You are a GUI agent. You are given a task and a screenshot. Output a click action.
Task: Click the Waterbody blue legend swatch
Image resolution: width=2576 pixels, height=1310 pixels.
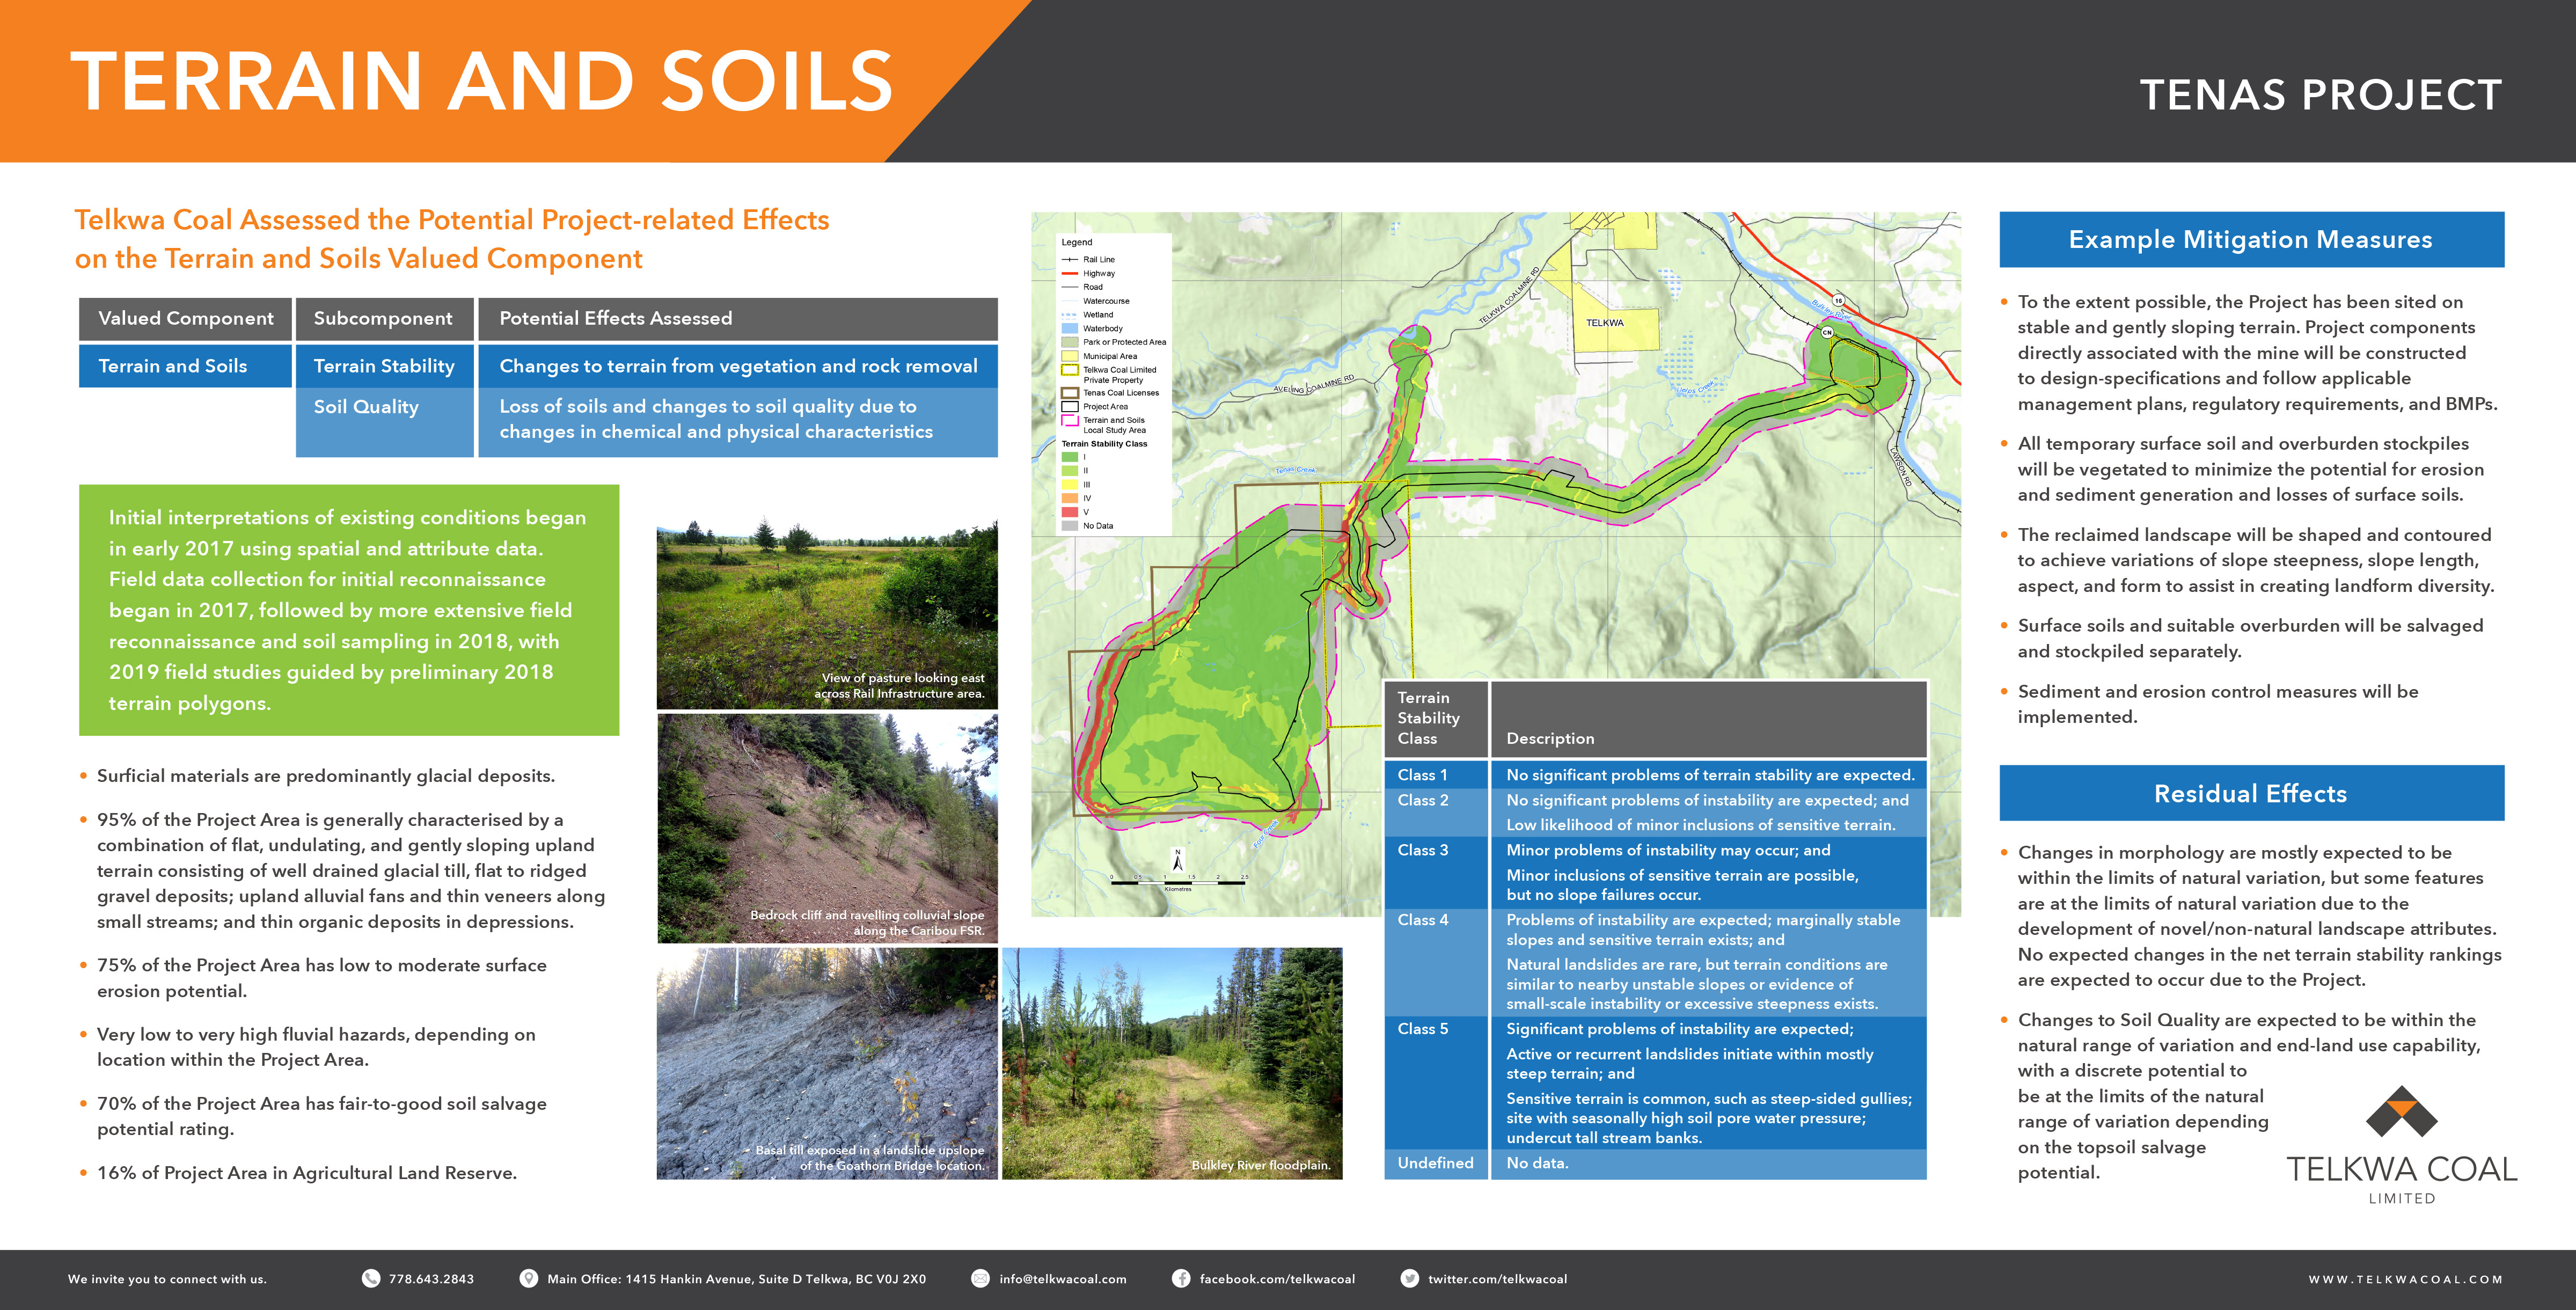pyautogui.click(x=1069, y=328)
